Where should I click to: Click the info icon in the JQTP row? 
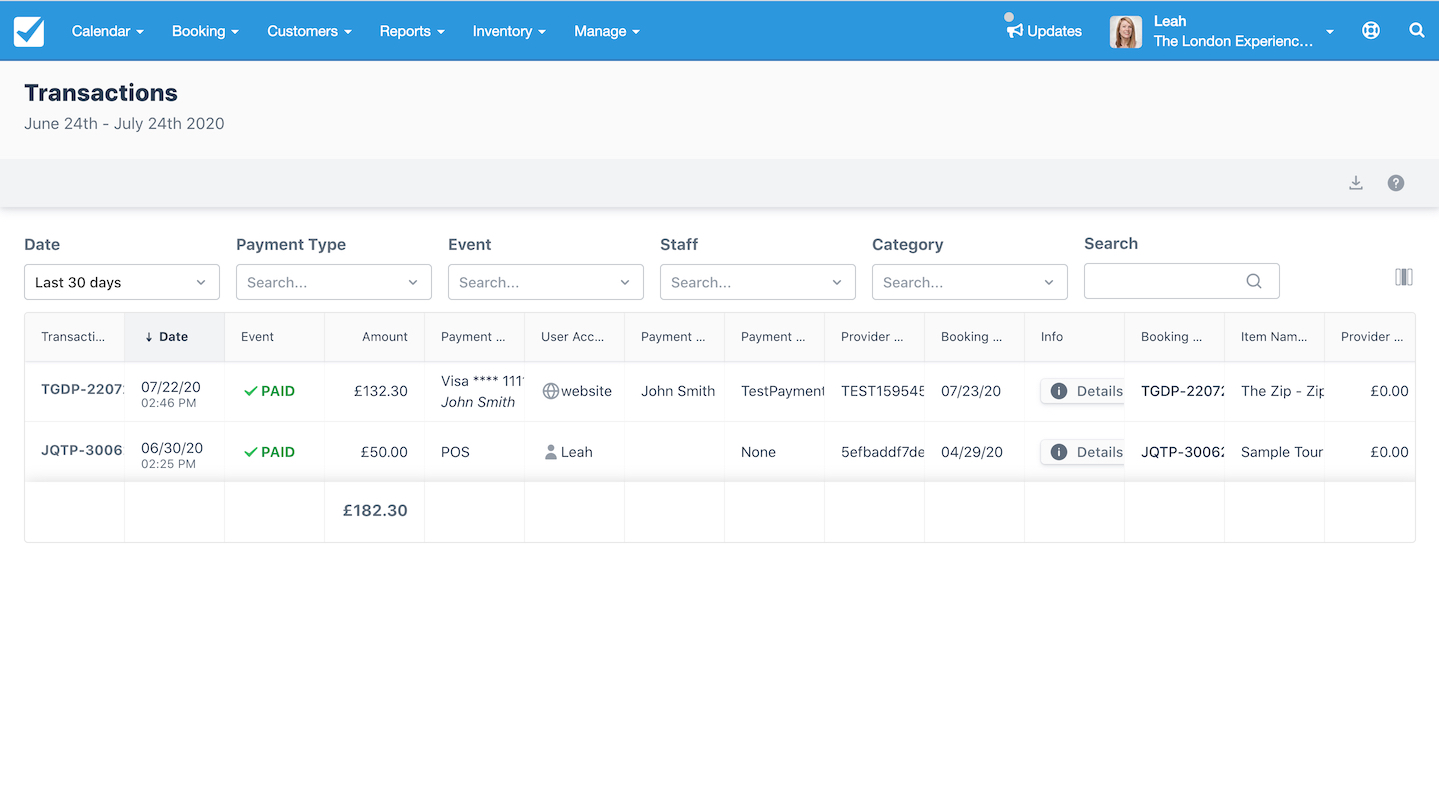1059,452
